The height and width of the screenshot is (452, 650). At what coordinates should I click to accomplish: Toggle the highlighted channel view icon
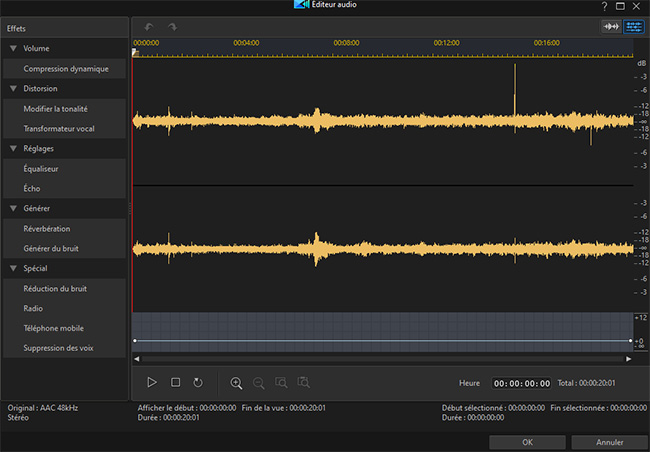634,27
